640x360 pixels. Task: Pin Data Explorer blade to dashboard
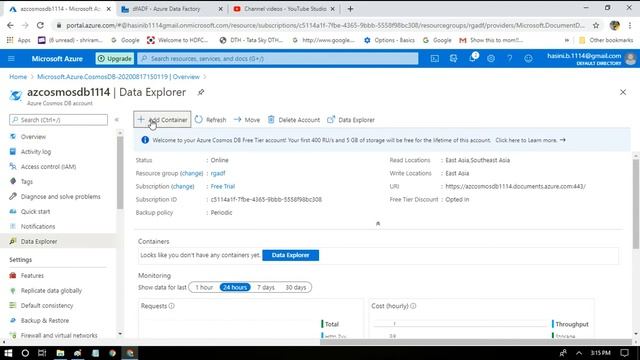[x=201, y=92]
